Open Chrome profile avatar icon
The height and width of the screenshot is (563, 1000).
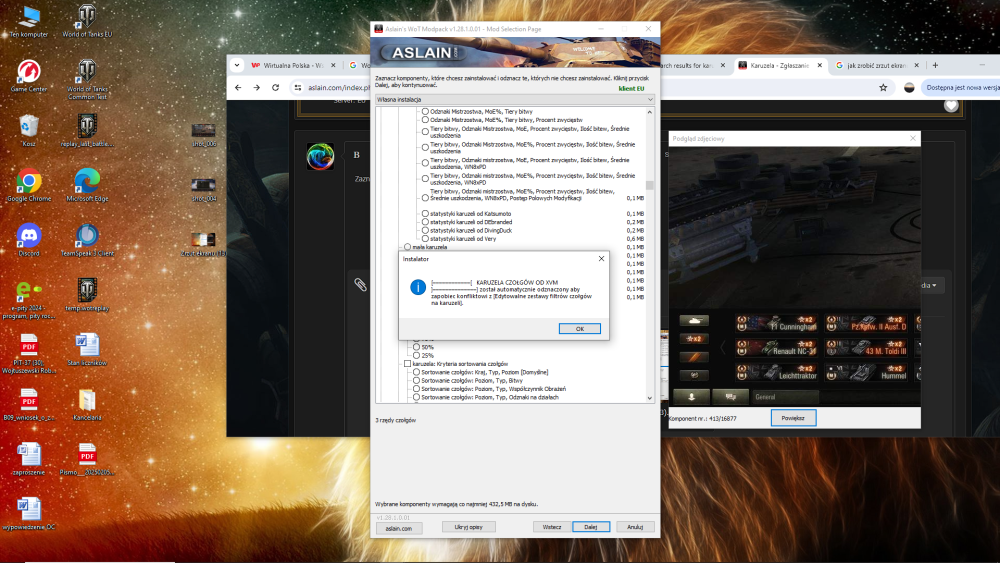tap(909, 87)
